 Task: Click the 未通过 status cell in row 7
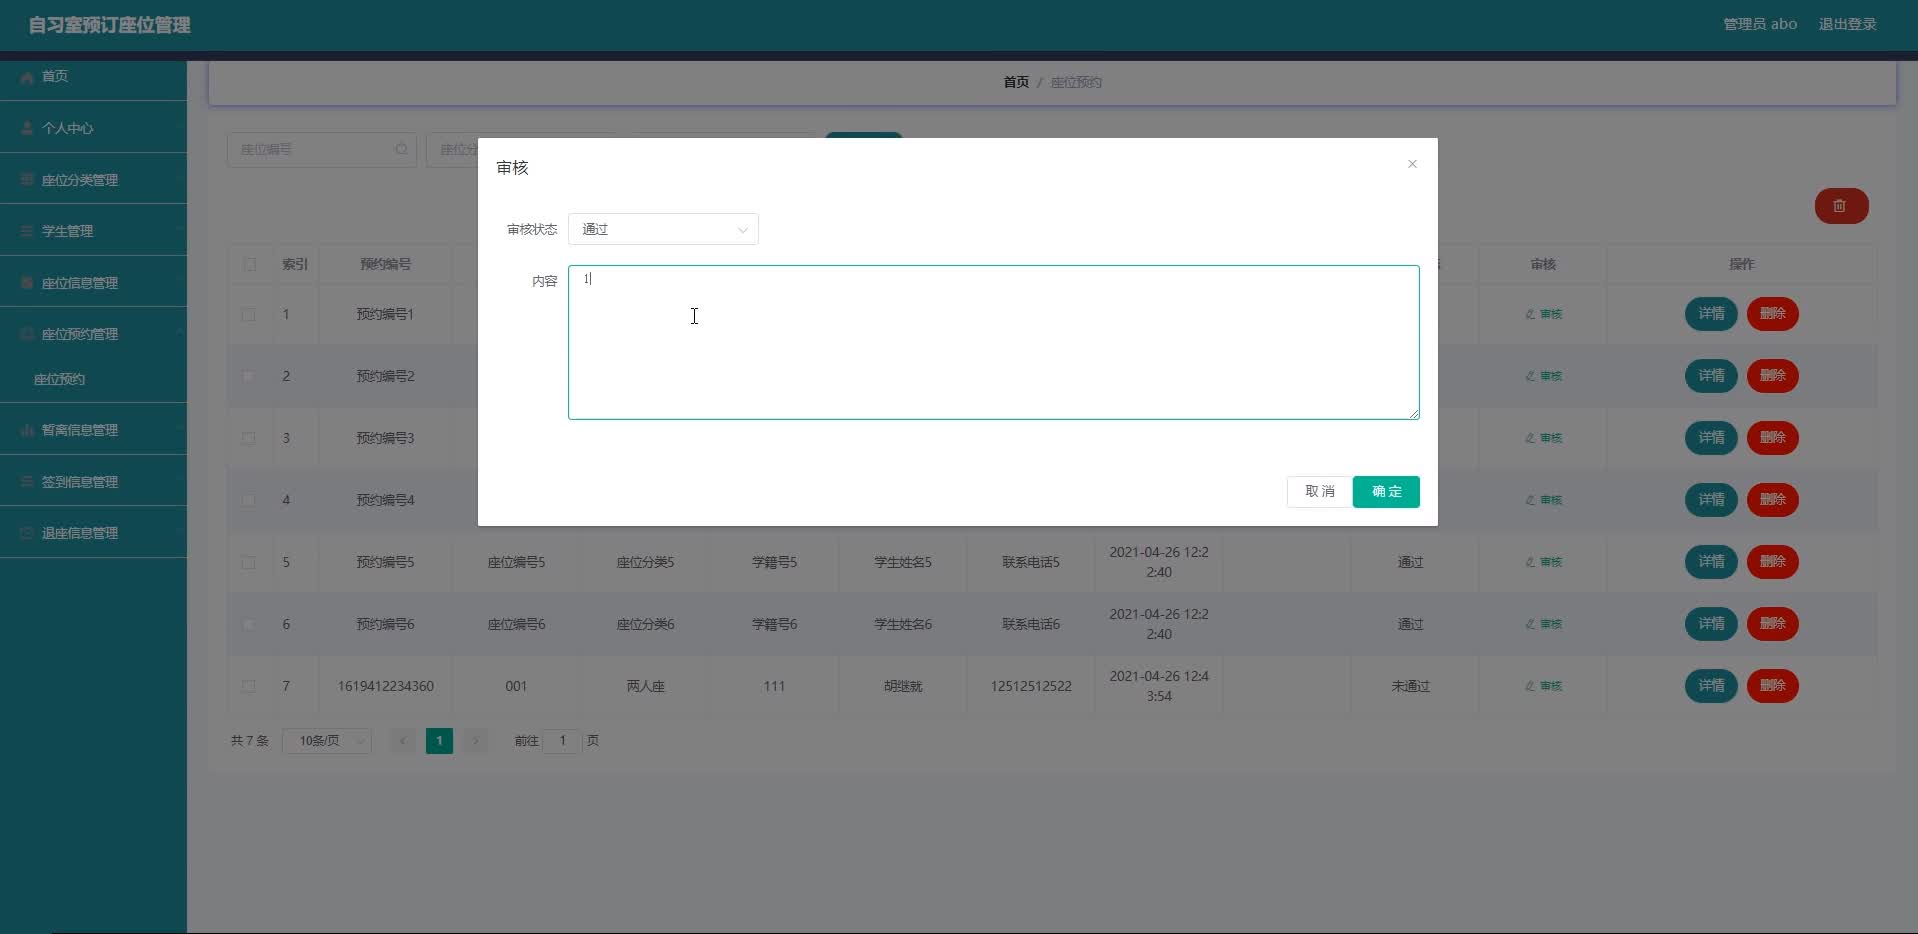(1410, 686)
